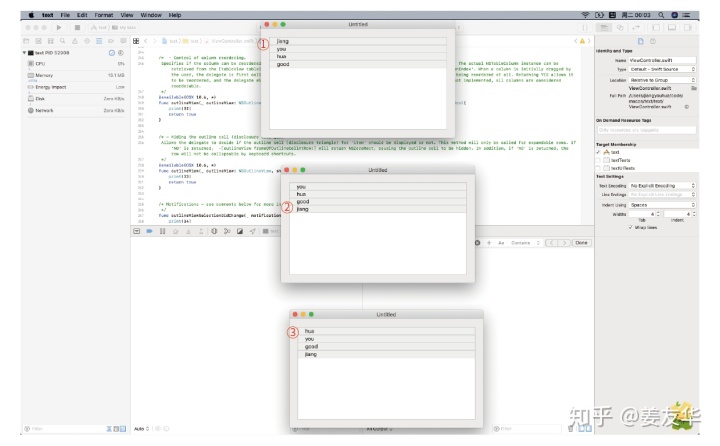Image resolution: width=720 pixels, height=446 pixels.
Task: Select the Energy Impact gauge row
Action: (x=76, y=87)
